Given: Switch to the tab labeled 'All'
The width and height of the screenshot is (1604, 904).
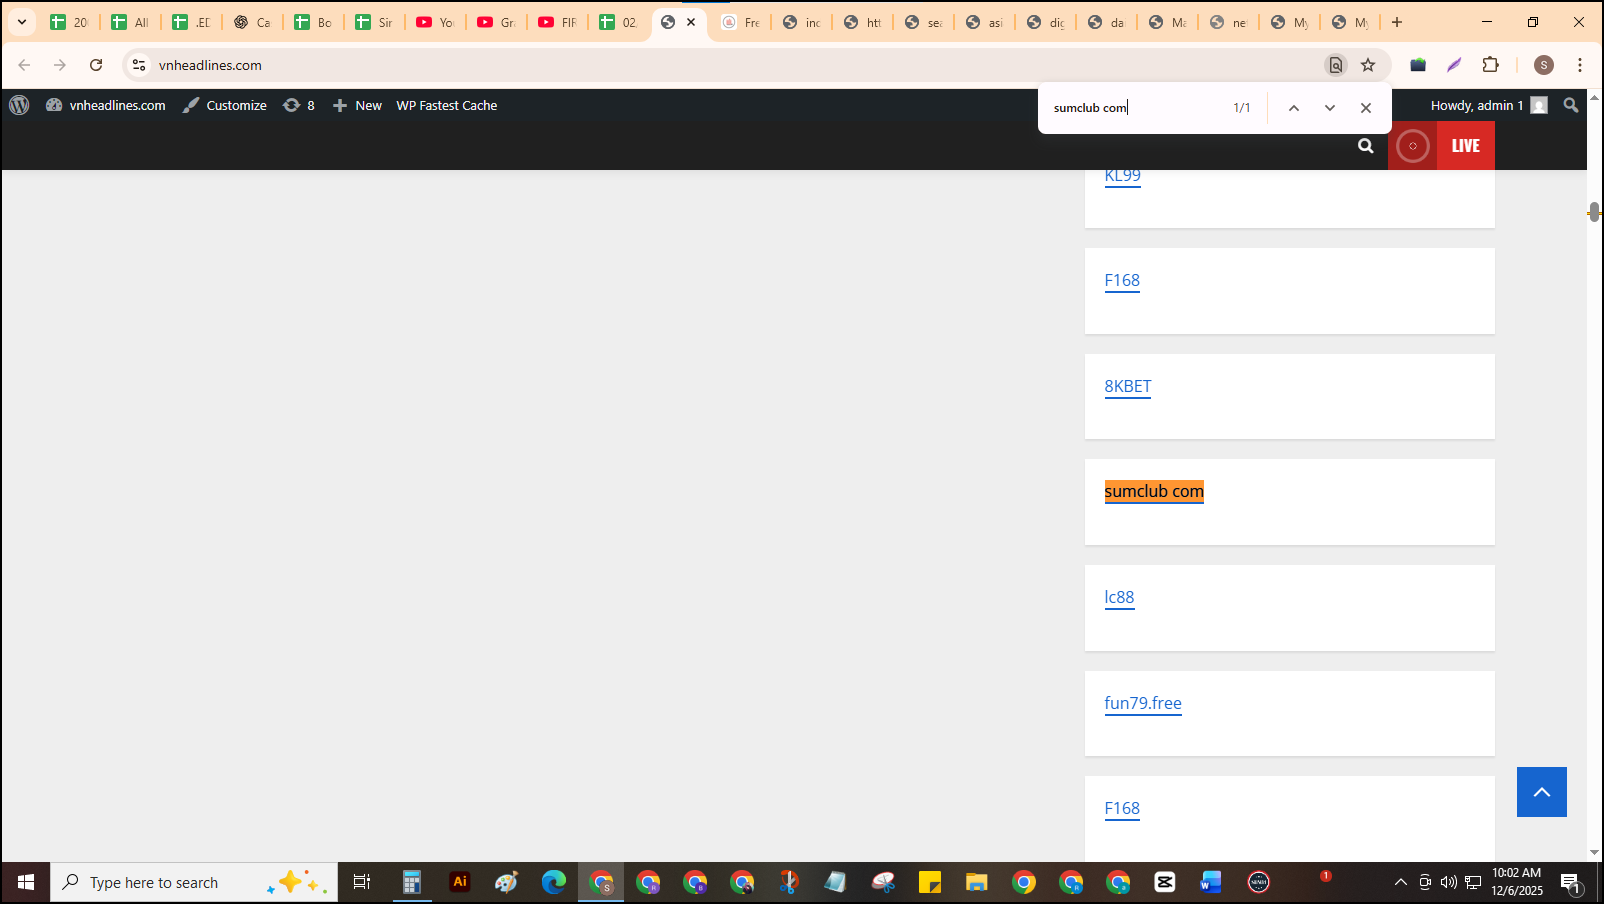Looking at the screenshot, I should [130, 22].
